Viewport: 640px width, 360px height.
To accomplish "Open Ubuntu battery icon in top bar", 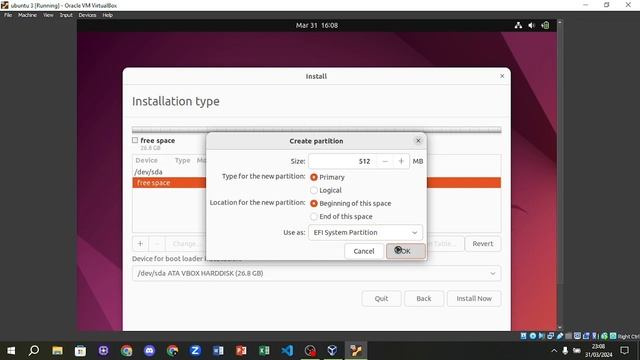I will (x=545, y=25).
